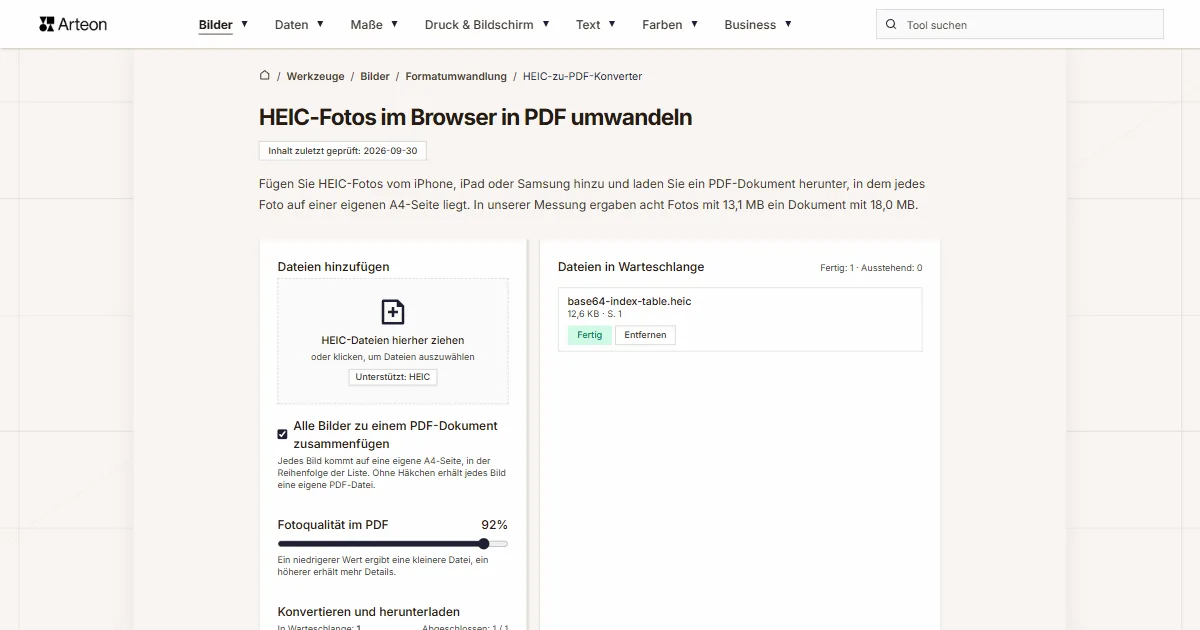Expand the Daten dropdown arrow
Image resolution: width=1200 pixels, height=630 pixels.
(320, 24)
